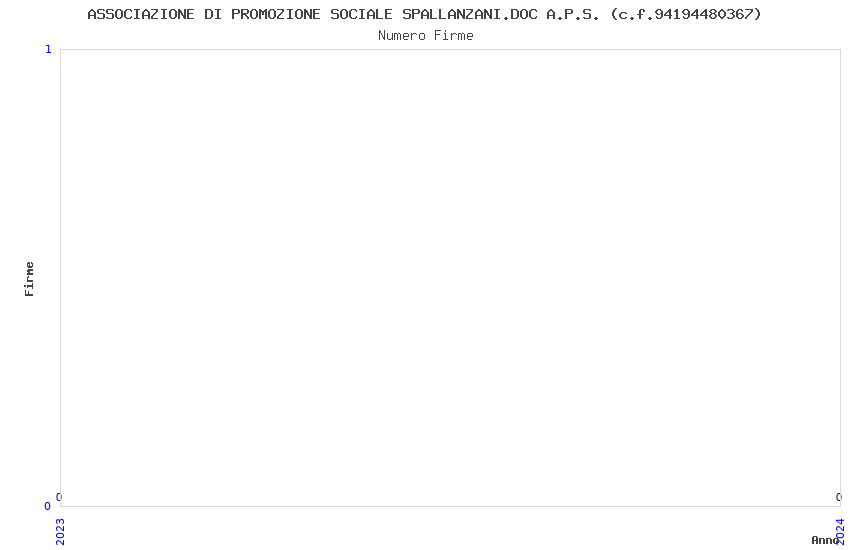Image resolution: width=850 pixels, height=550 pixels.
Task: Click the left vertical axis line
Action: pyautogui.click(x=60, y=278)
